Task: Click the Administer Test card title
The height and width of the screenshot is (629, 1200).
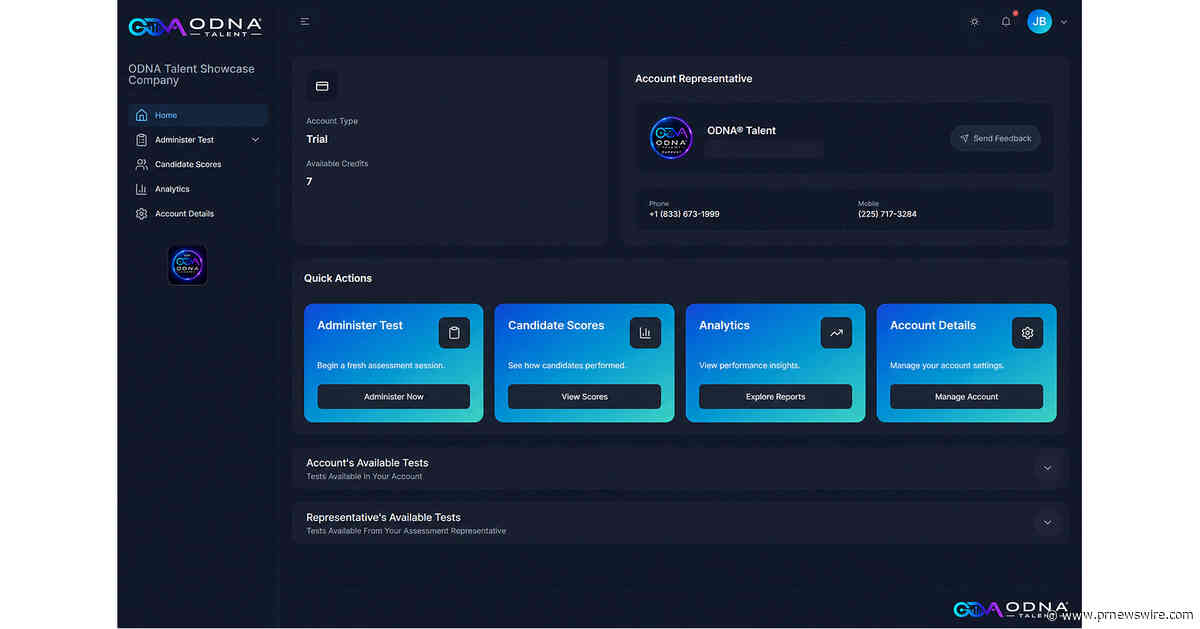Action: tap(360, 325)
